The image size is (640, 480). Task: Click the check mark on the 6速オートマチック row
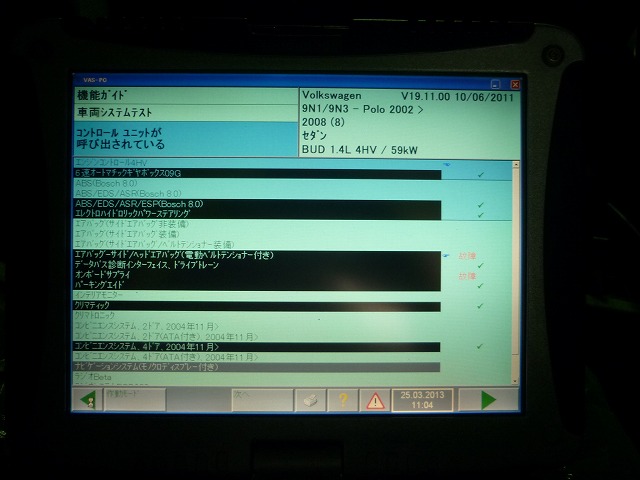point(481,174)
